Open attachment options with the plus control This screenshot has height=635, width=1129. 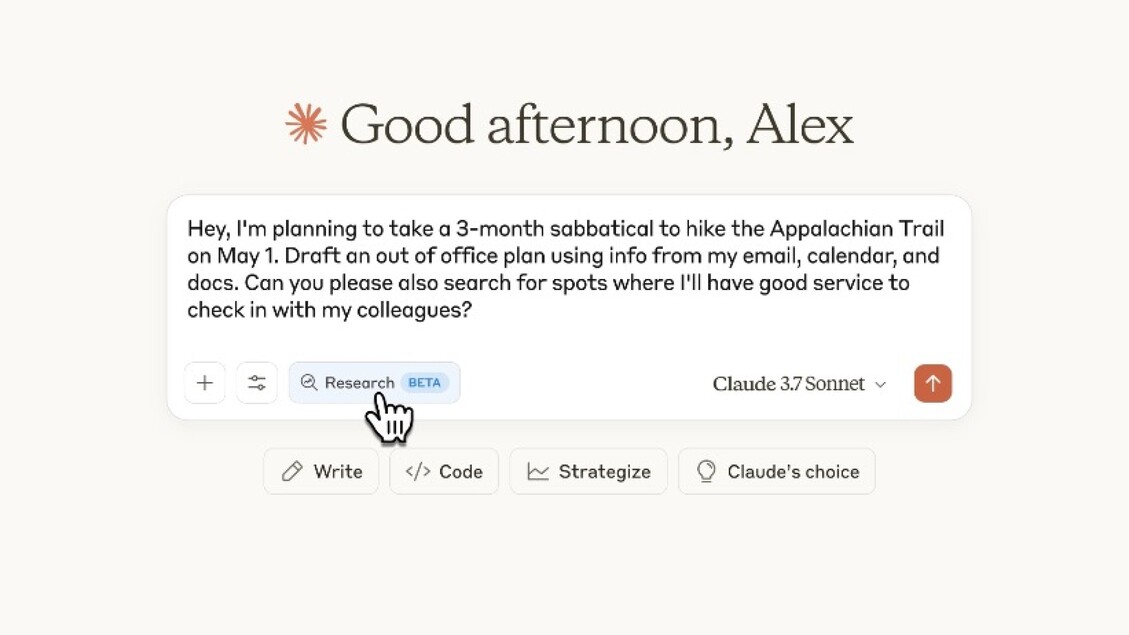pos(204,383)
